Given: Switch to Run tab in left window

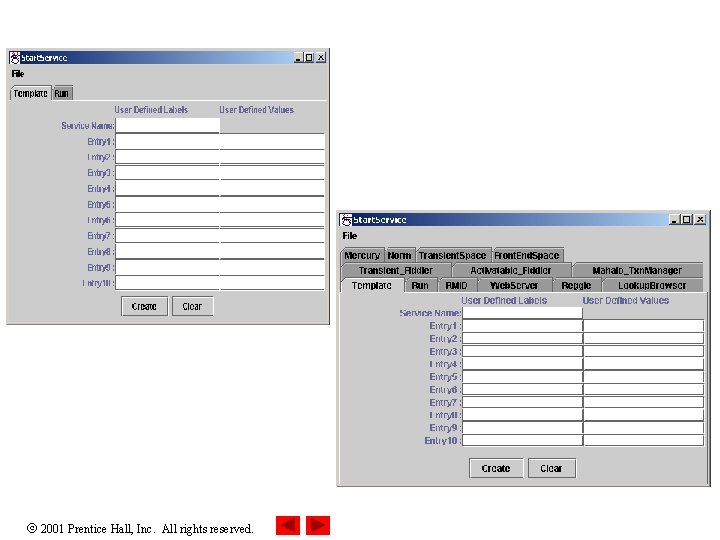Looking at the screenshot, I should click(x=62, y=94).
